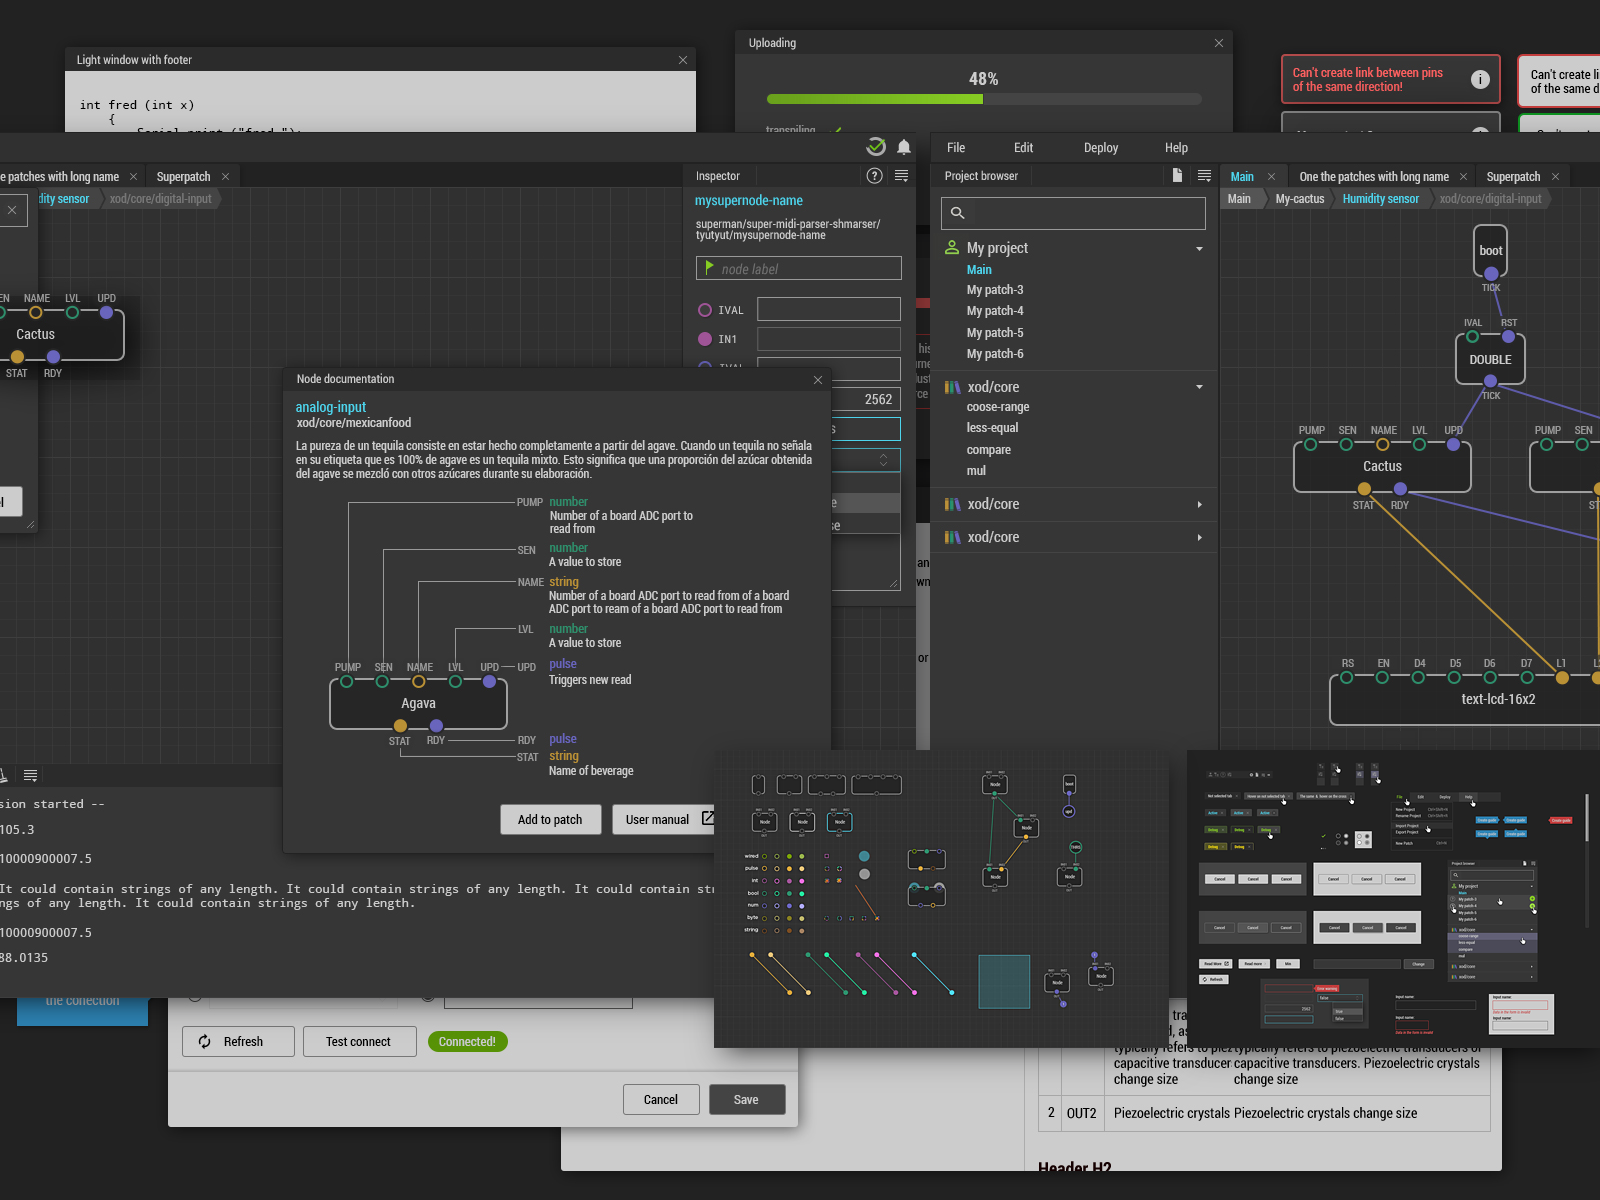This screenshot has height=1200, width=1600.
Task: Collapse the My project tree
Action: tap(1198, 248)
